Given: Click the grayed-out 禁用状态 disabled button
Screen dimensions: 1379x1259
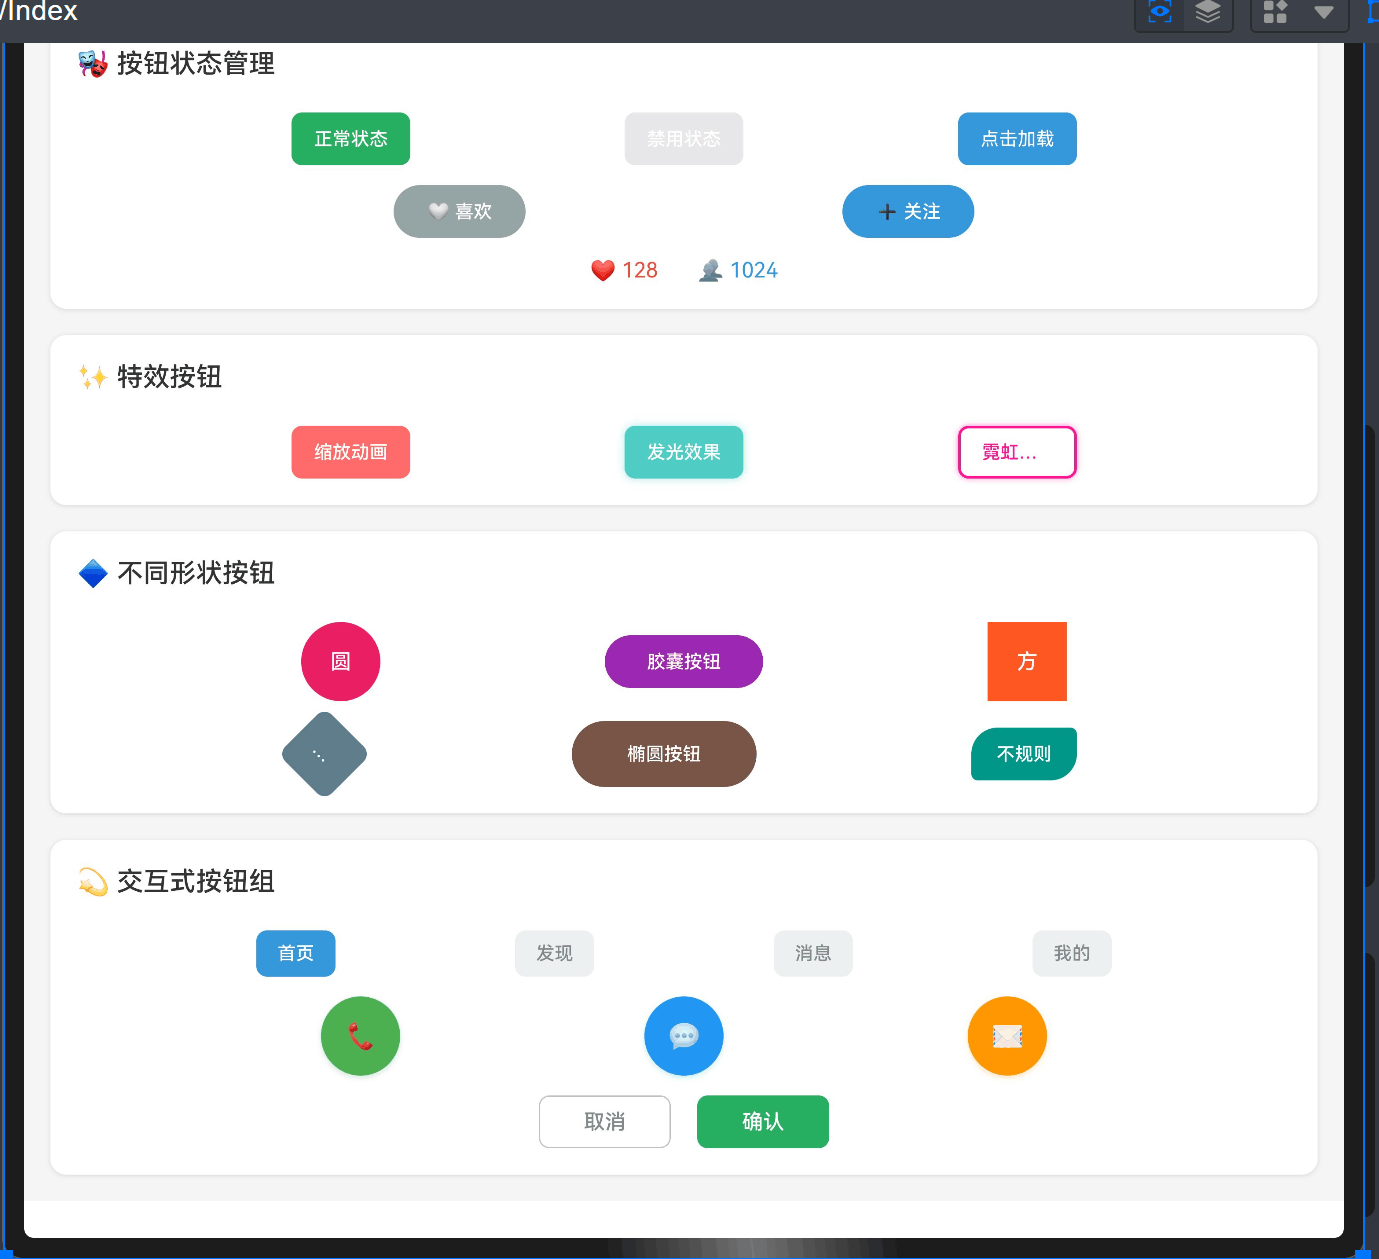Looking at the screenshot, I should pyautogui.click(x=684, y=139).
